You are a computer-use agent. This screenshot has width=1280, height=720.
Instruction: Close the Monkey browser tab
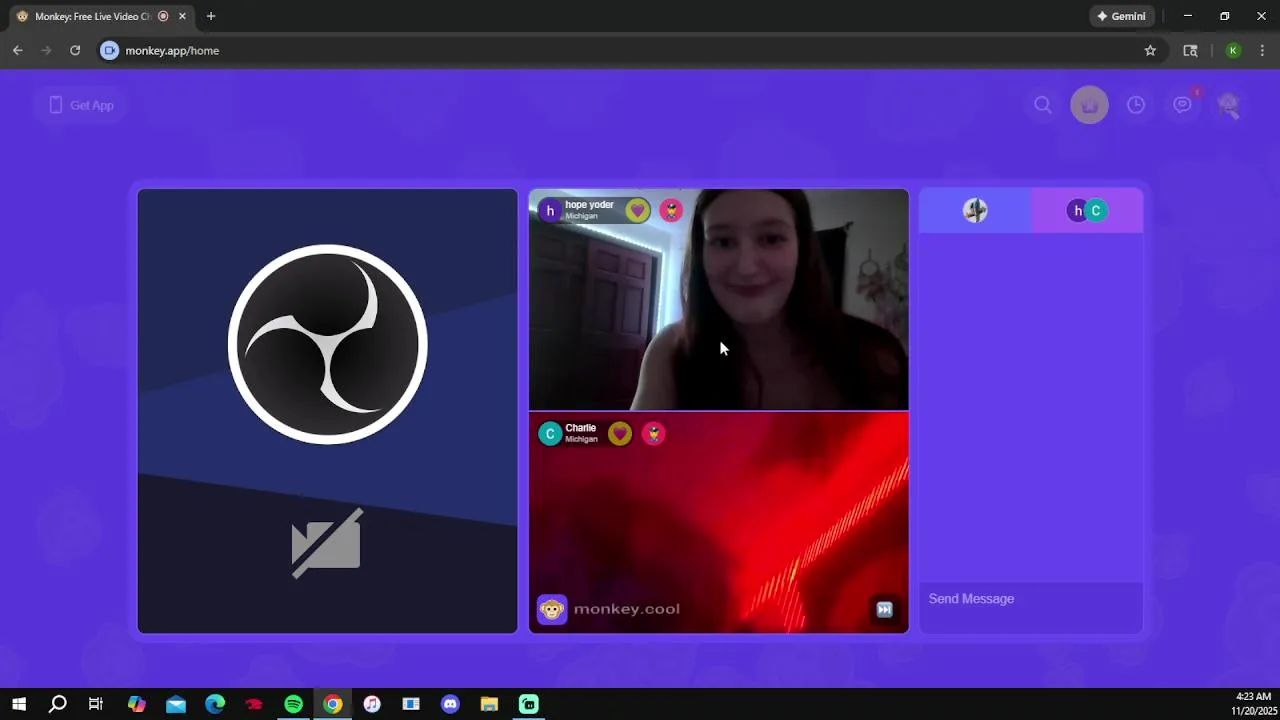coord(183,16)
